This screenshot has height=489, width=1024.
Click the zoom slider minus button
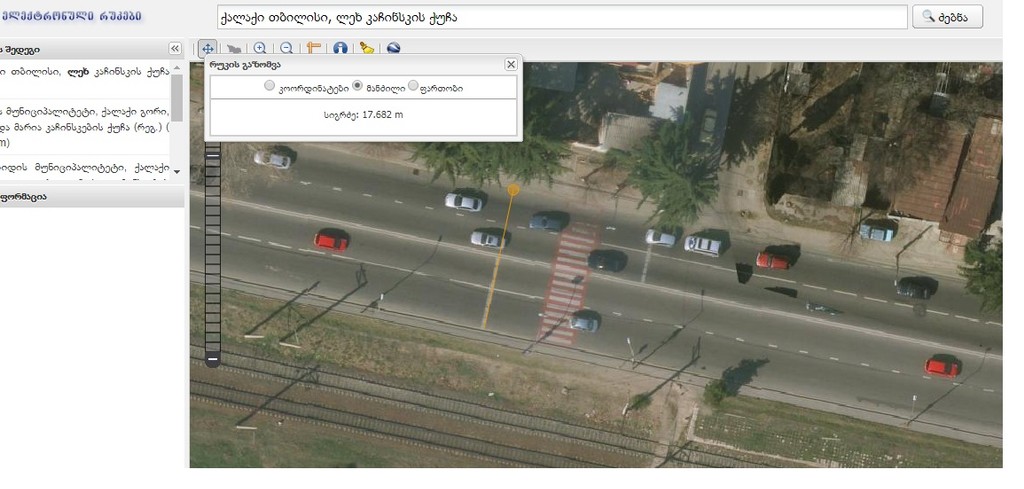[x=212, y=358]
